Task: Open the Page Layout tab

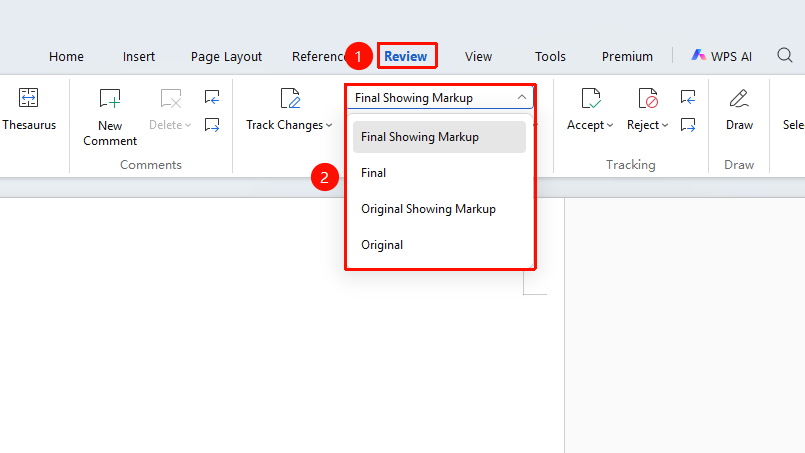Action: click(226, 56)
